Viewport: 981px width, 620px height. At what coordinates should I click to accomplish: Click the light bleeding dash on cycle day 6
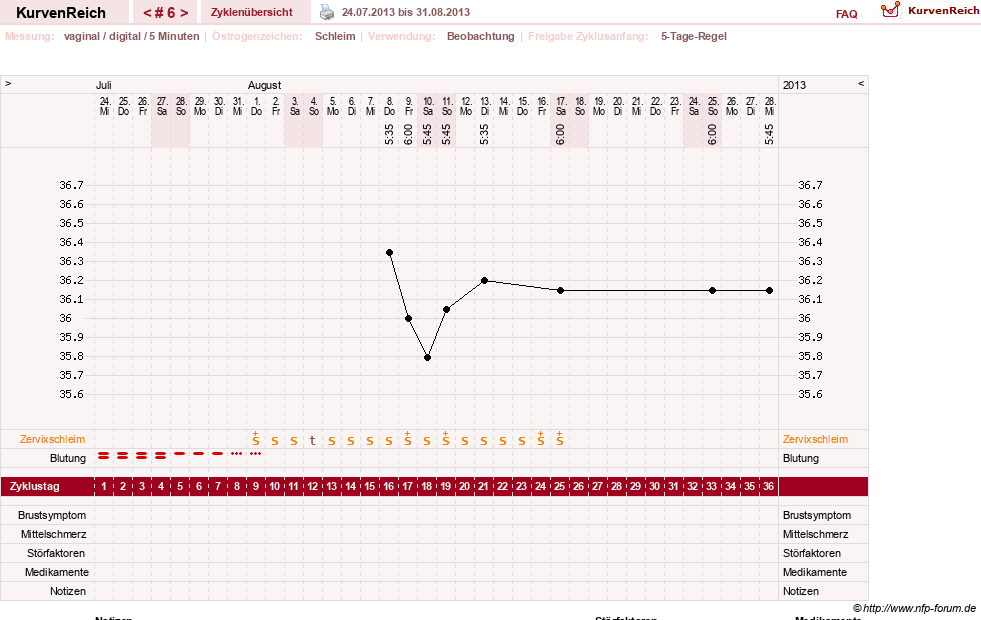(199, 454)
